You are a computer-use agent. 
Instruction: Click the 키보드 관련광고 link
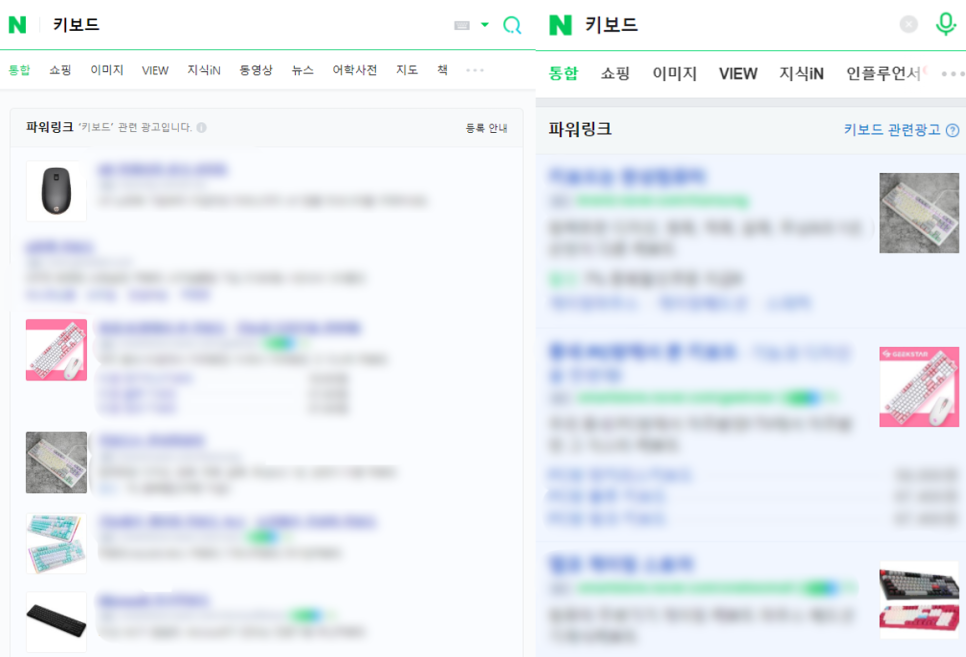click(x=891, y=129)
